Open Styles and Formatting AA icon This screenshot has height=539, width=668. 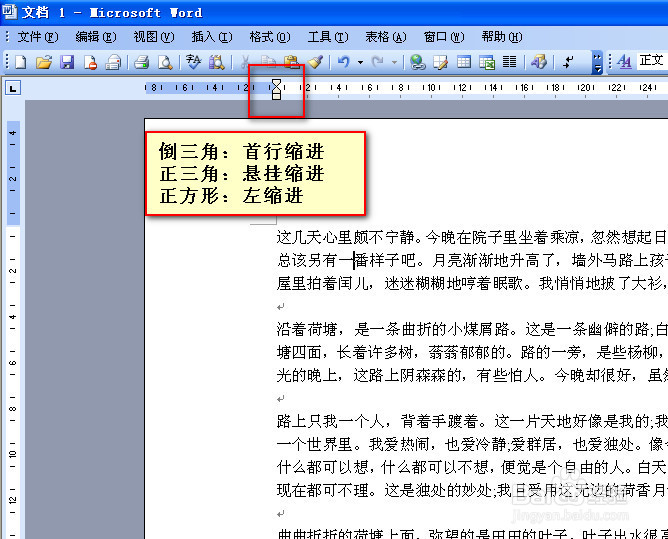(x=624, y=62)
